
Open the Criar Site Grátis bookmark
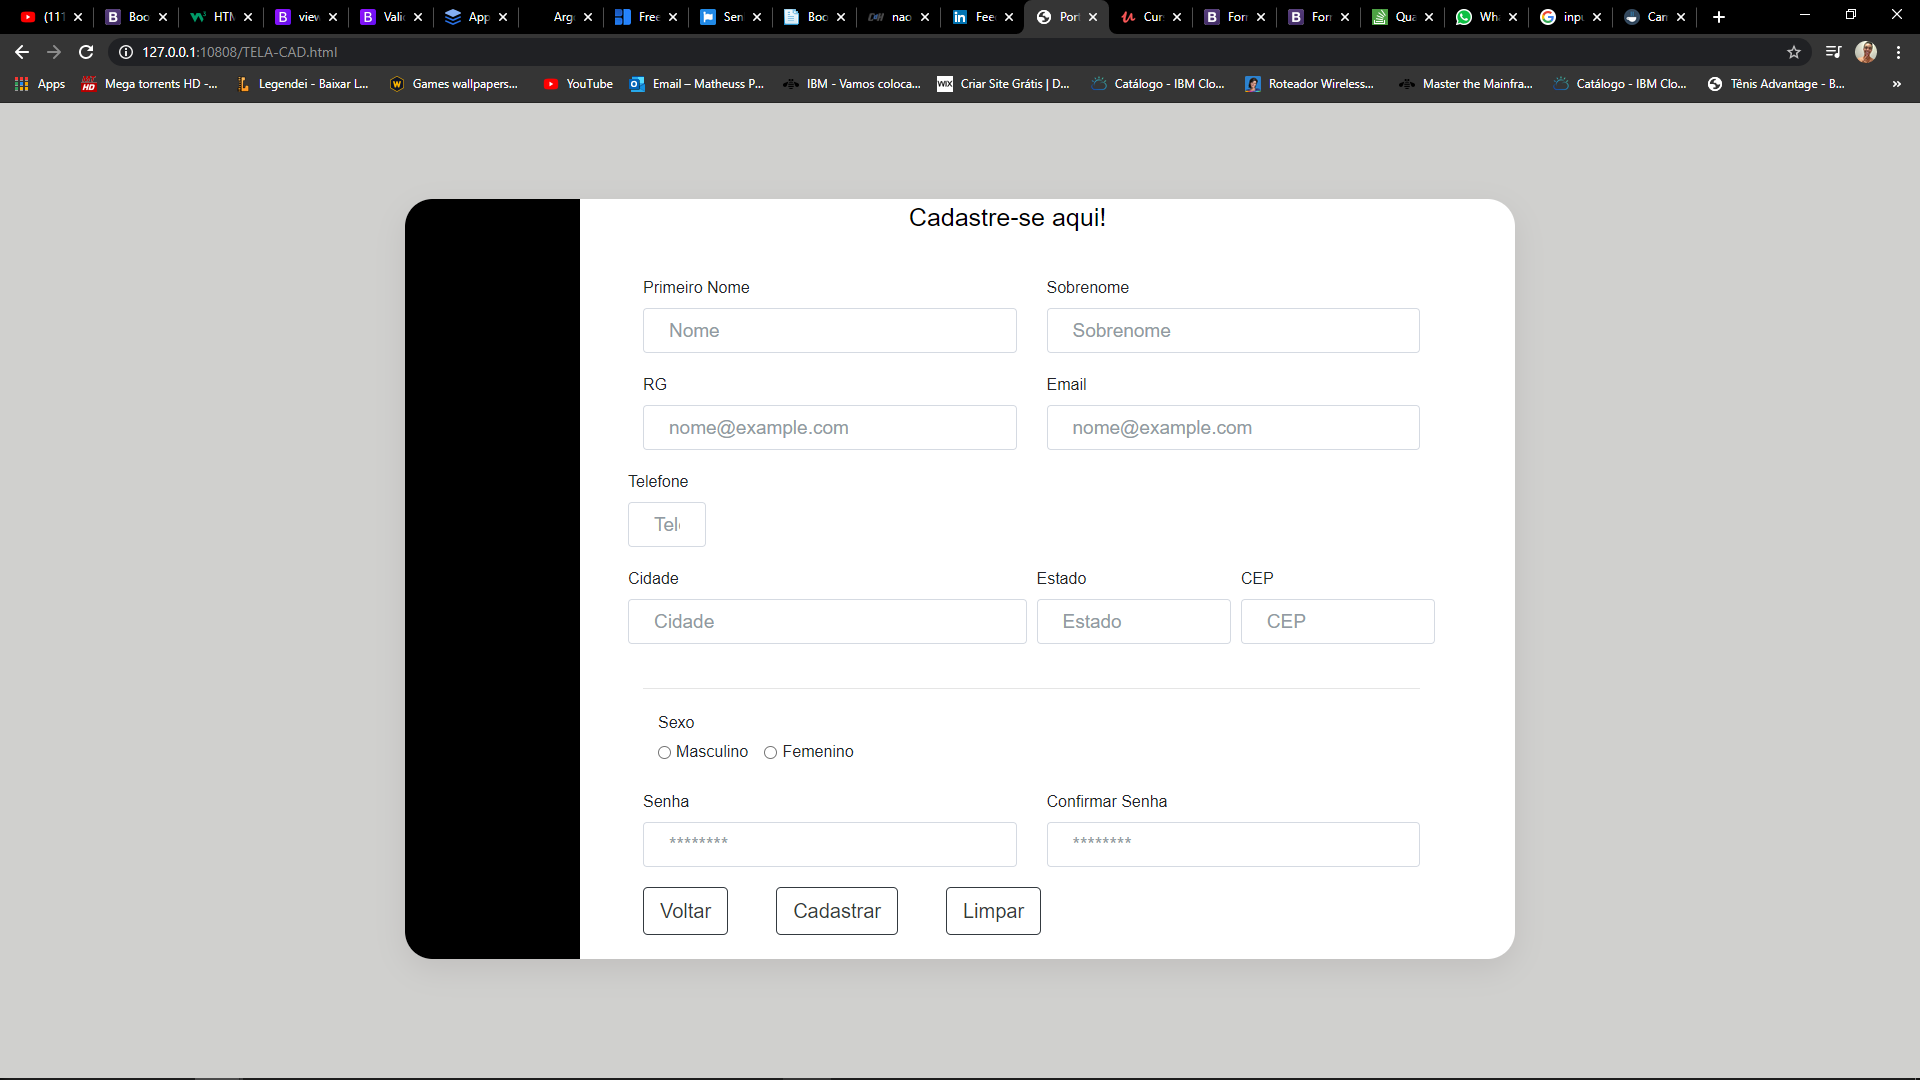coord(1004,84)
